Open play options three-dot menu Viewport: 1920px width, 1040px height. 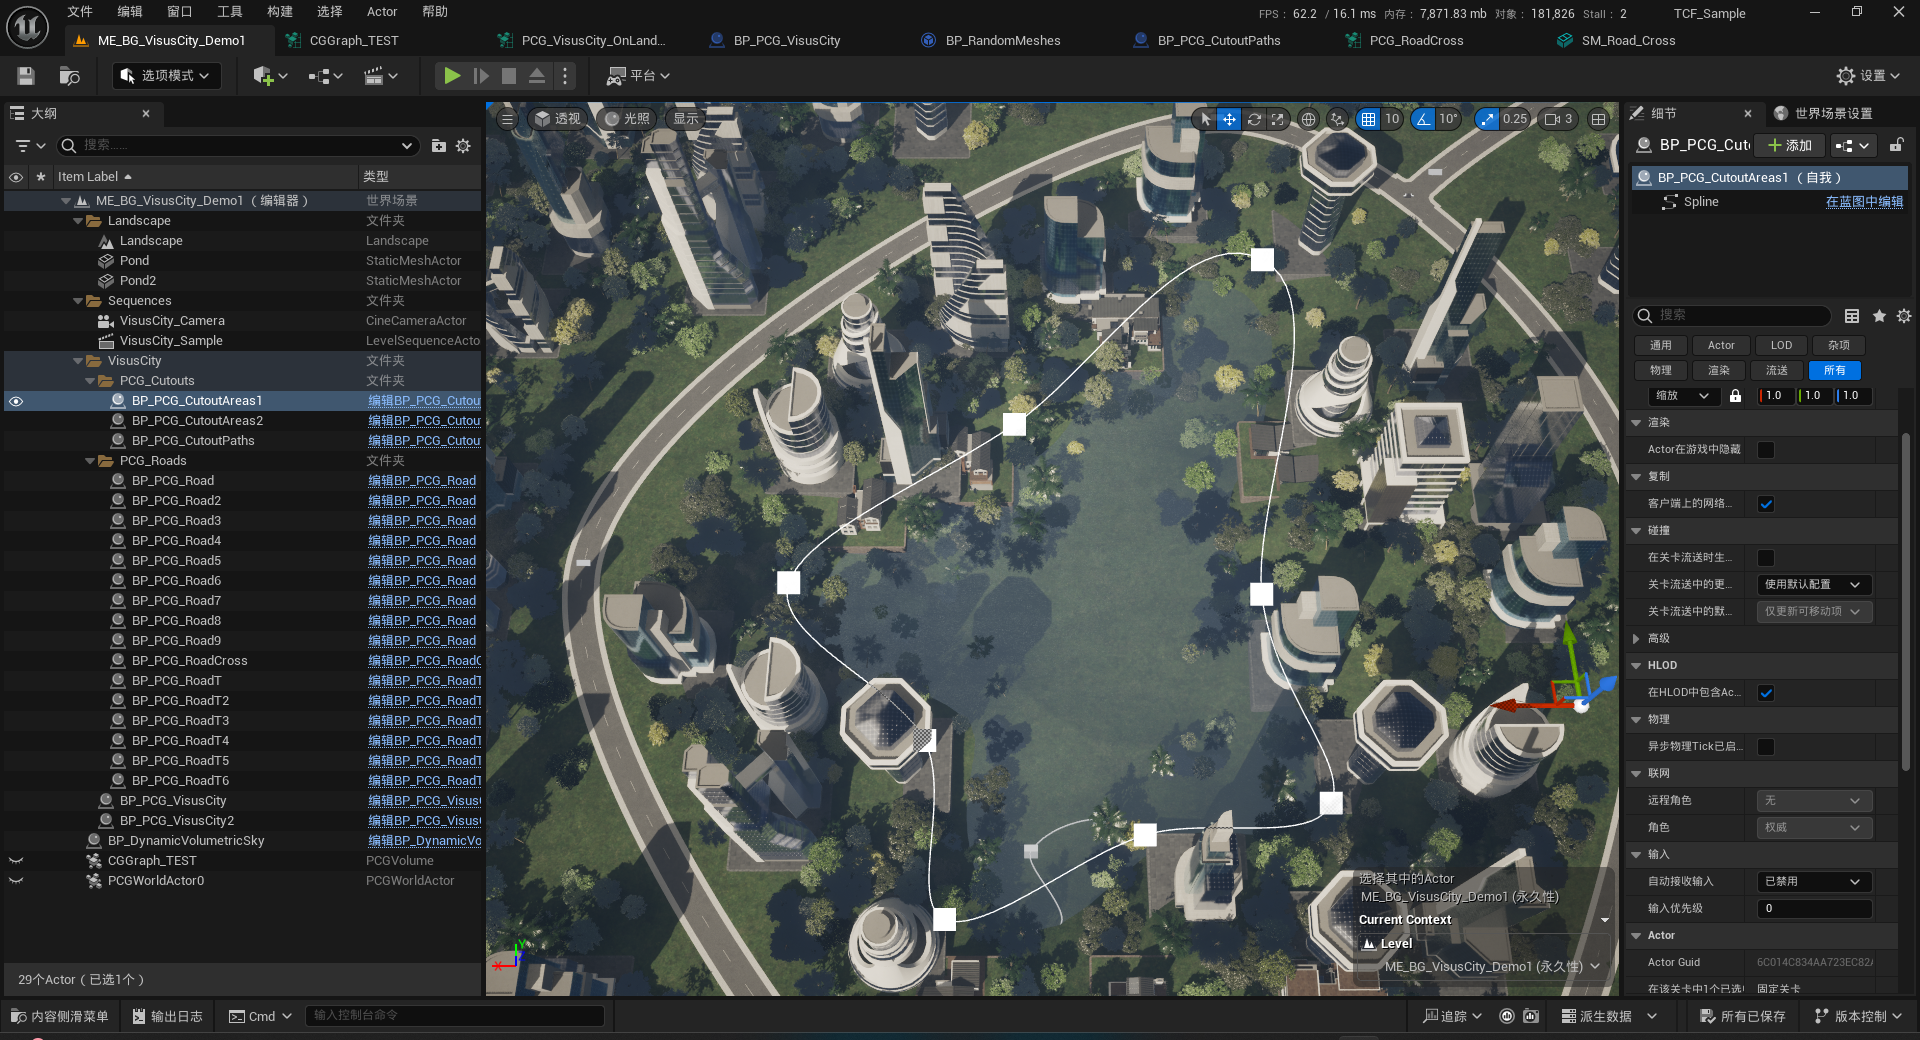pyautogui.click(x=565, y=76)
